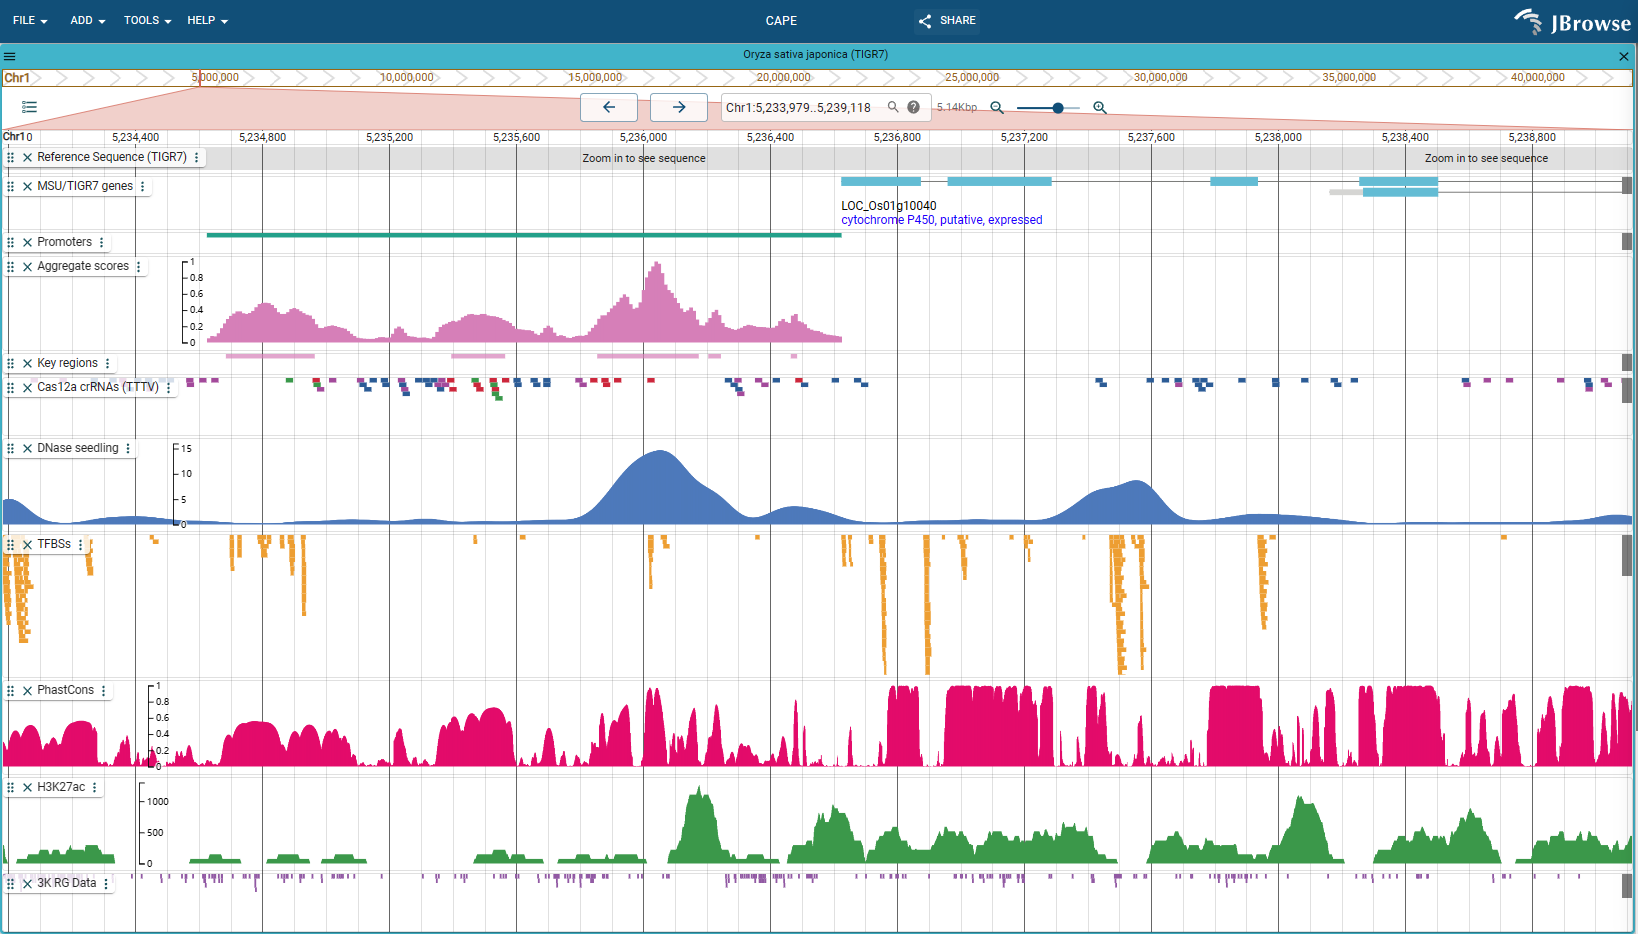Open PhastCons track options menu
This screenshot has height=934, width=1638.
[104, 691]
